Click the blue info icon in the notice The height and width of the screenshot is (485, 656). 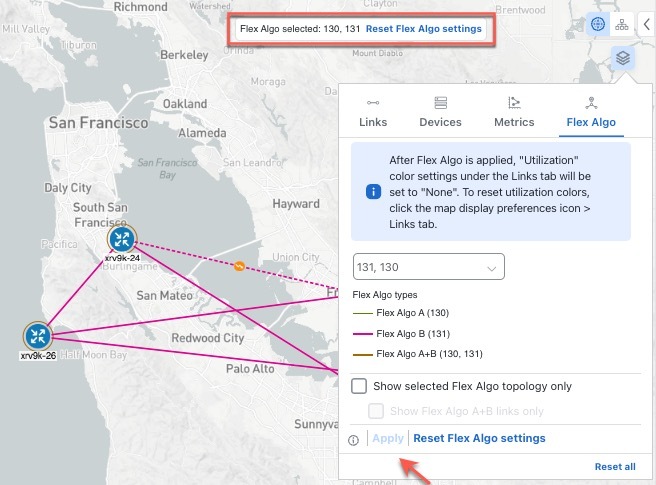[x=374, y=191]
